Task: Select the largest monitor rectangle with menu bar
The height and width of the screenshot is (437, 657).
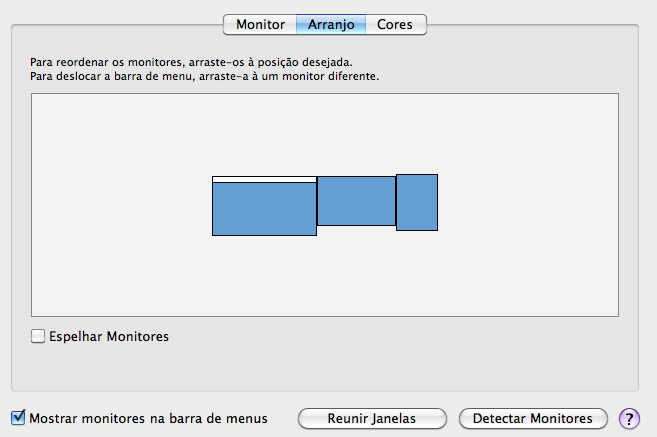Action: click(264, 206)
